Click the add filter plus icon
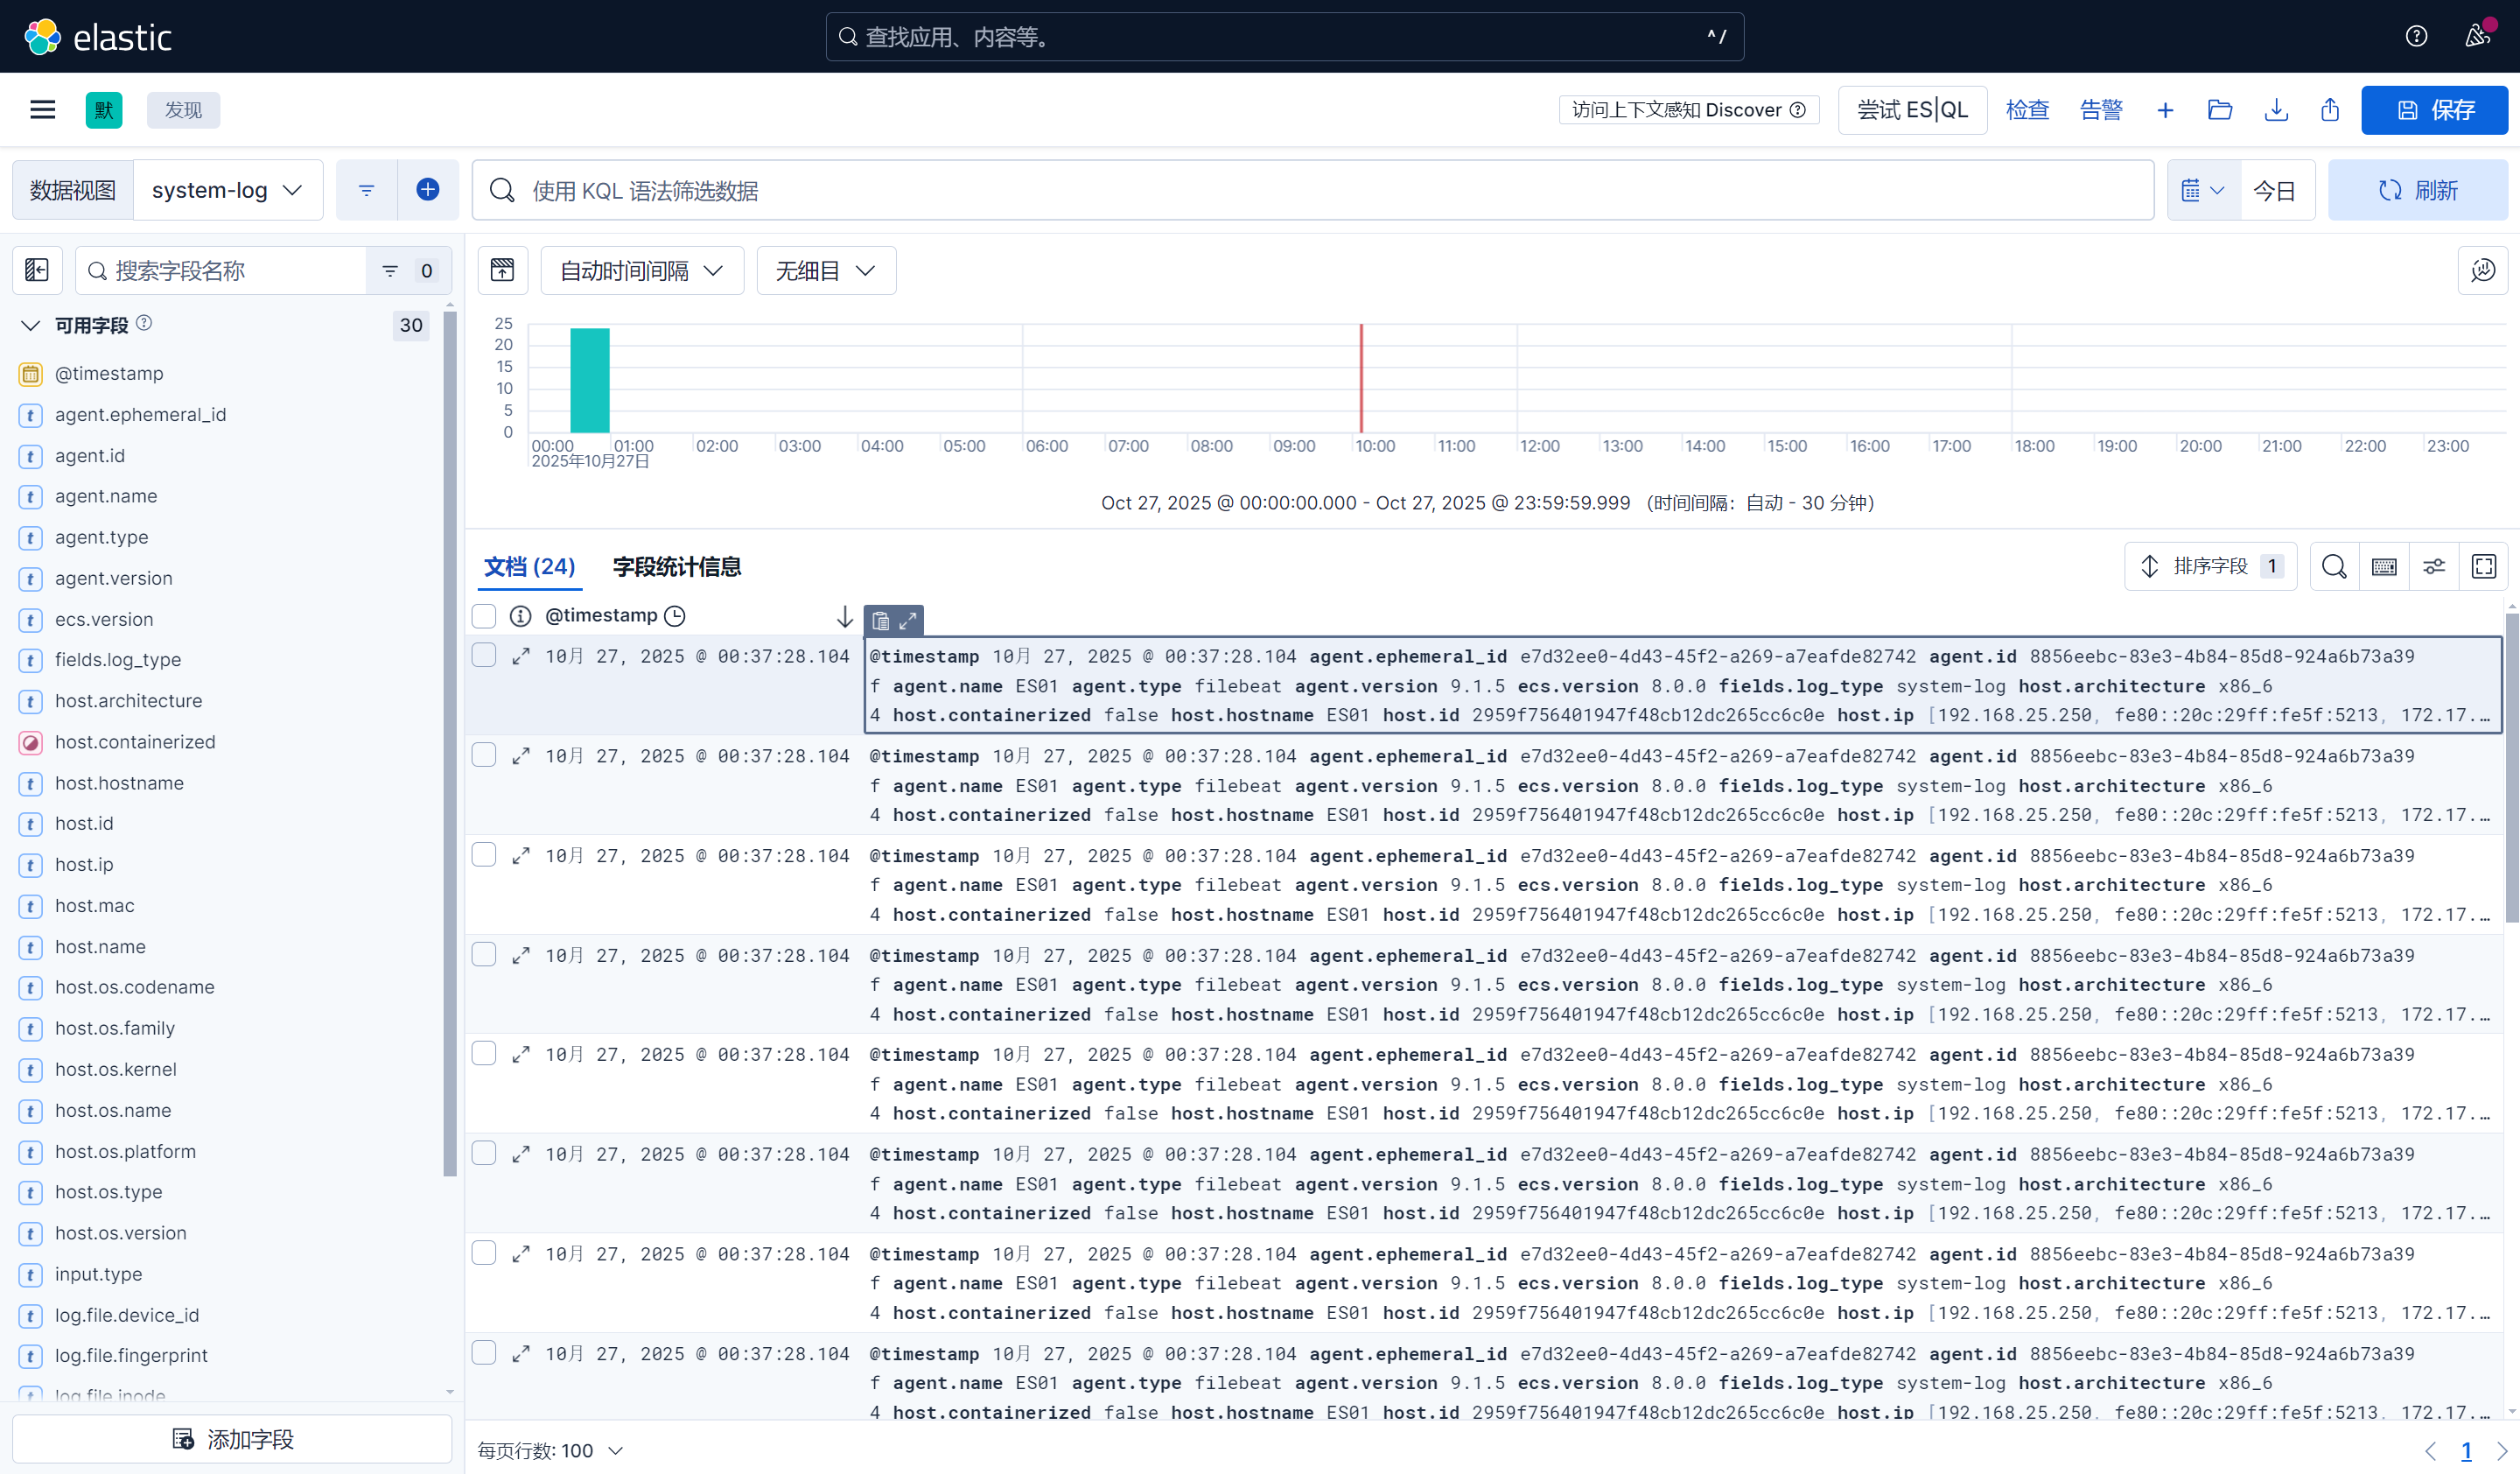 427,189
